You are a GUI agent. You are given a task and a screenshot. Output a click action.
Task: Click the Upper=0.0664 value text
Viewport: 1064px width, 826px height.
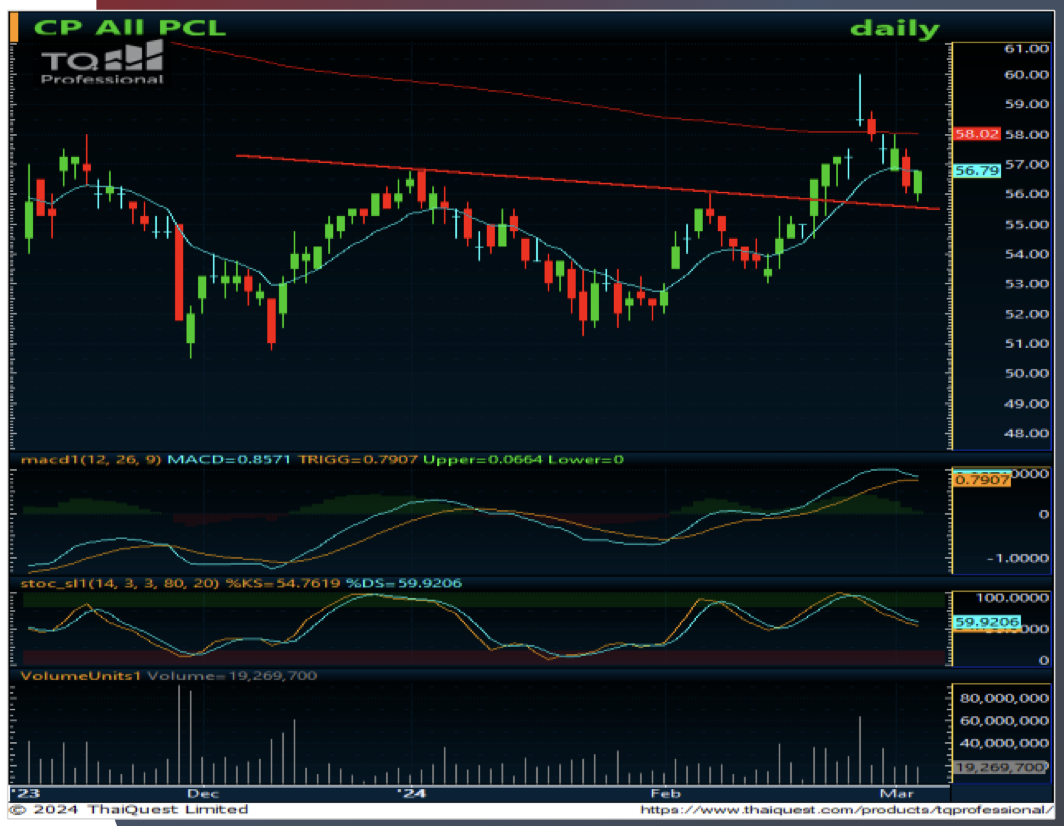click(x=482, y=459)
